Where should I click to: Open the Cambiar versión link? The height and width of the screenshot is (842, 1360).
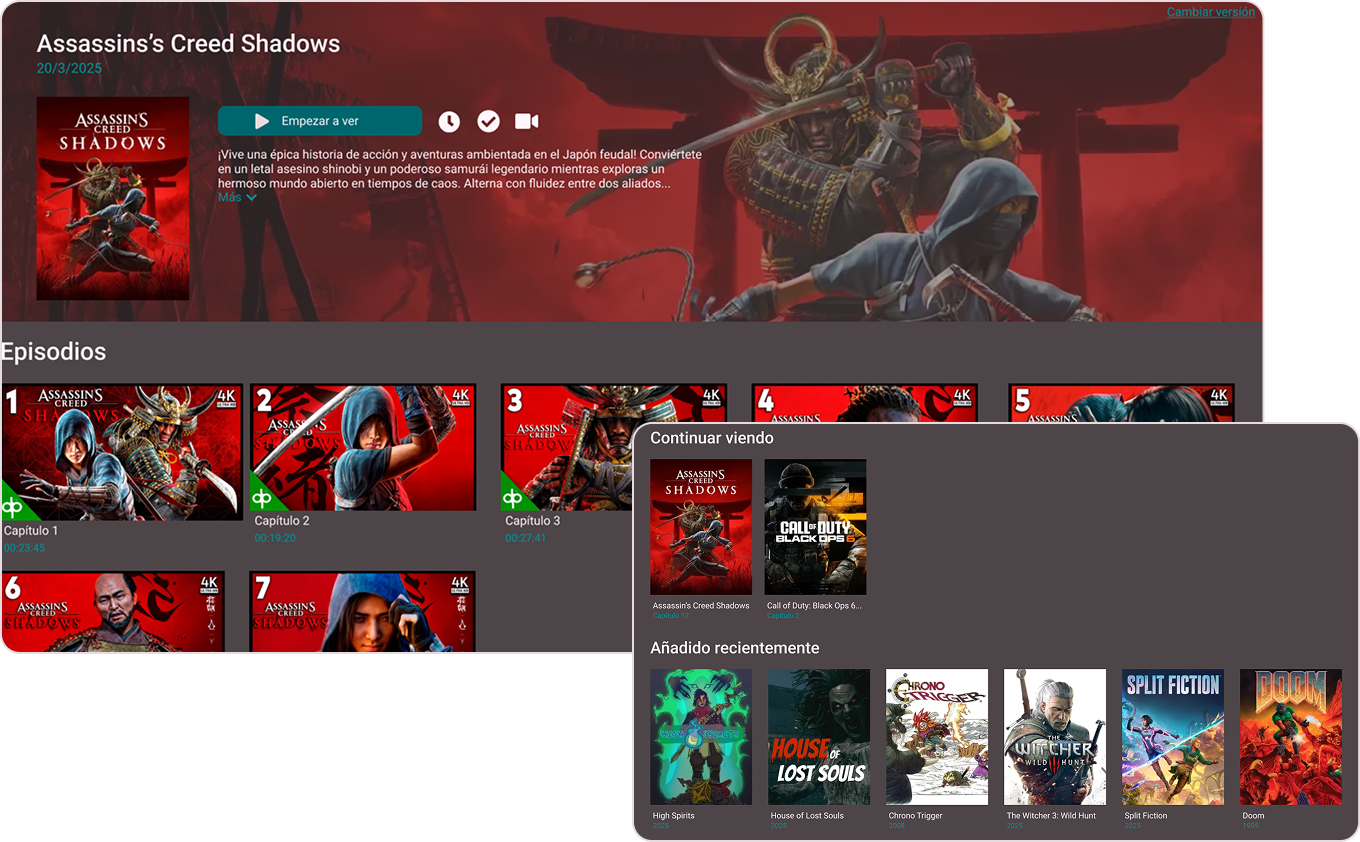click(1210, 12)
